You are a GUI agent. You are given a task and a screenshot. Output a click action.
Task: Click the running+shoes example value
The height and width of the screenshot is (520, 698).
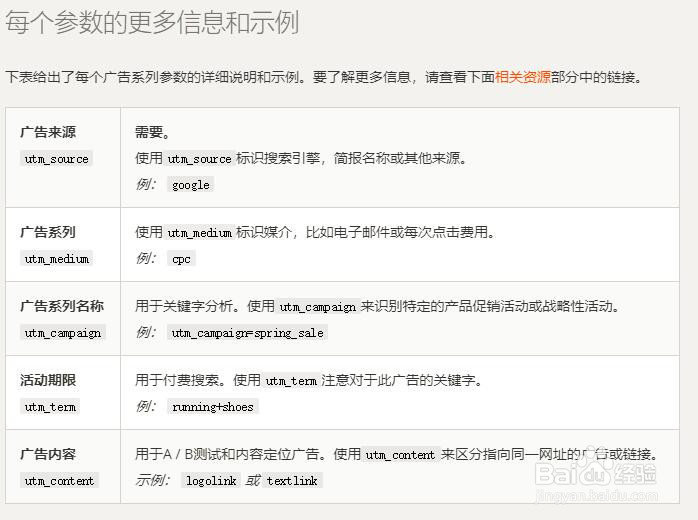[213, 406]
